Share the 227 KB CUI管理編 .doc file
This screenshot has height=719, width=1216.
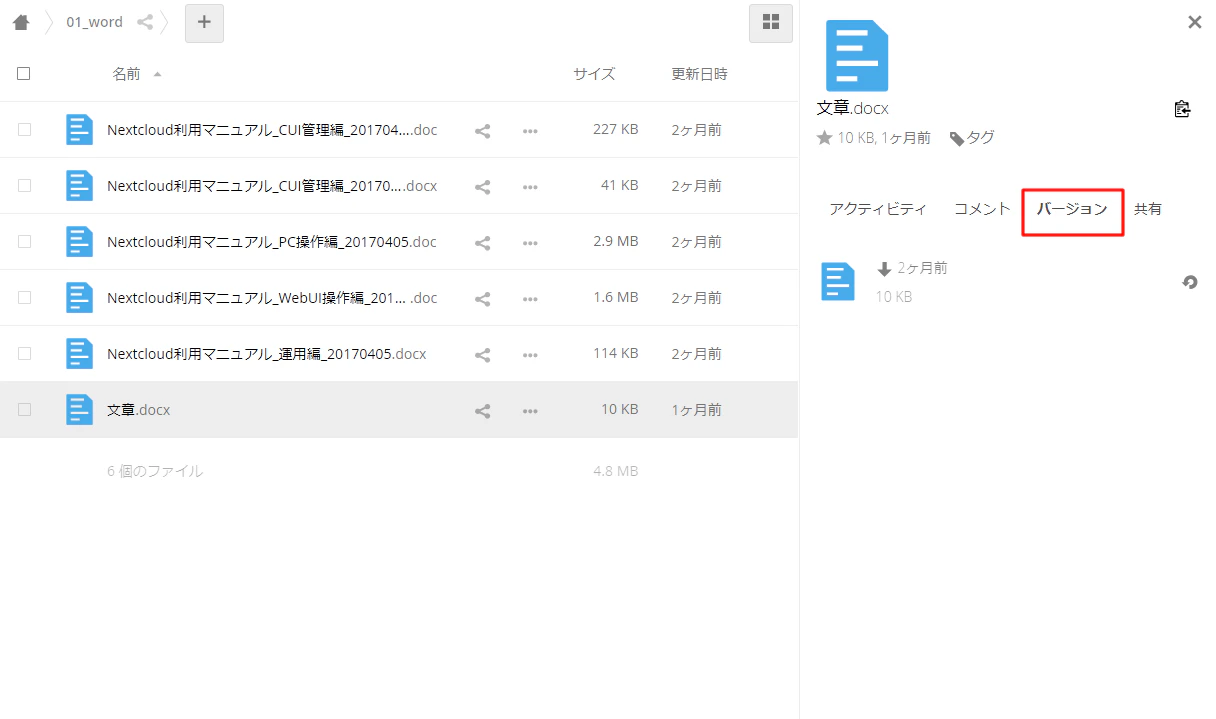[482, 130]
